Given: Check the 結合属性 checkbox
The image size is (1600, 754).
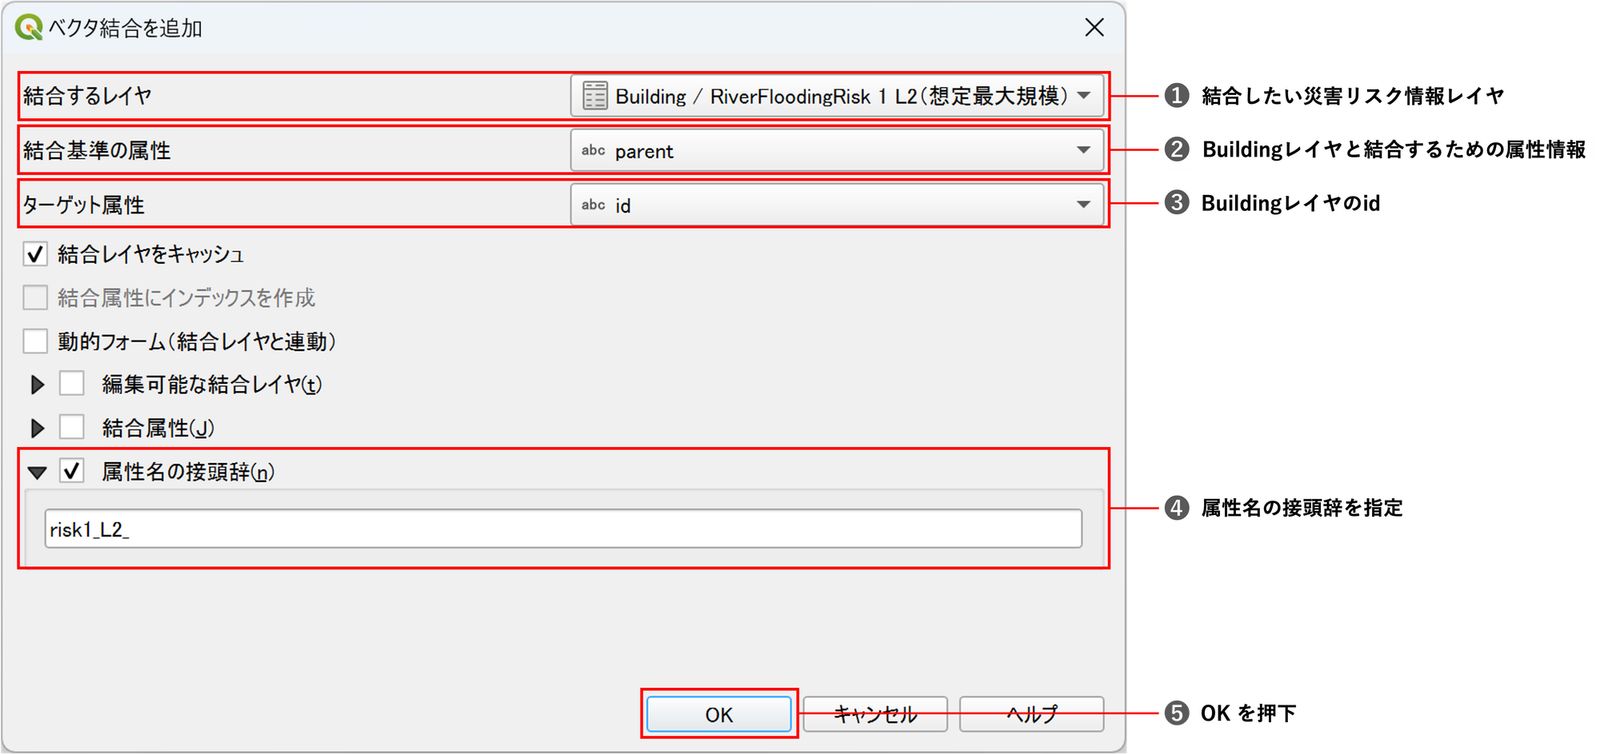Looking at the screenshot, I should pyautogui.click(x=72, y=428).
